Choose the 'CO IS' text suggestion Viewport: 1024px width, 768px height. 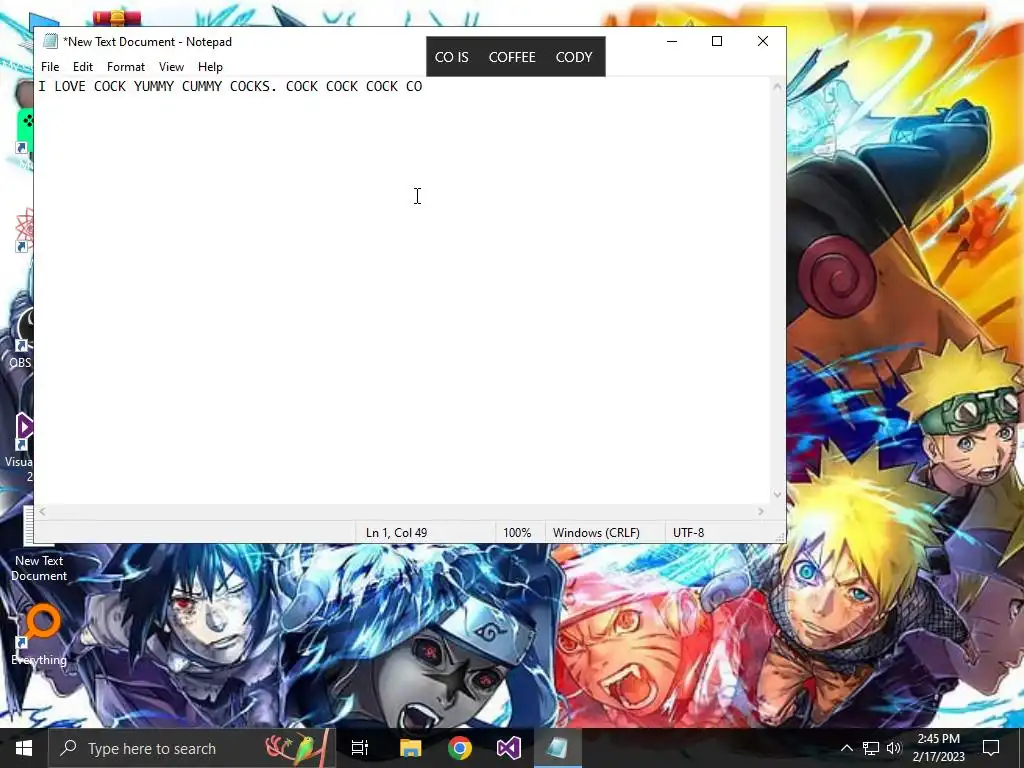point(451,57)
